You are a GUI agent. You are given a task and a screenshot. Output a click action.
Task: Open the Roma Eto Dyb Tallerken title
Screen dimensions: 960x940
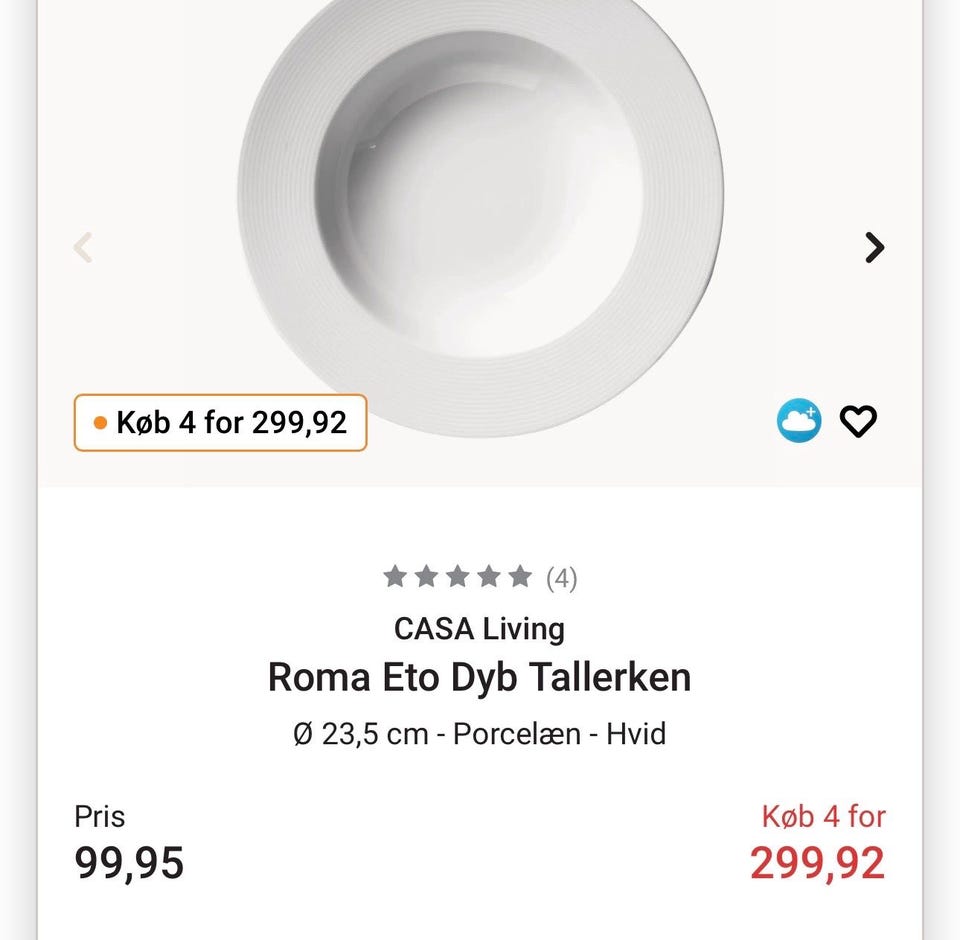pos(479,677)
